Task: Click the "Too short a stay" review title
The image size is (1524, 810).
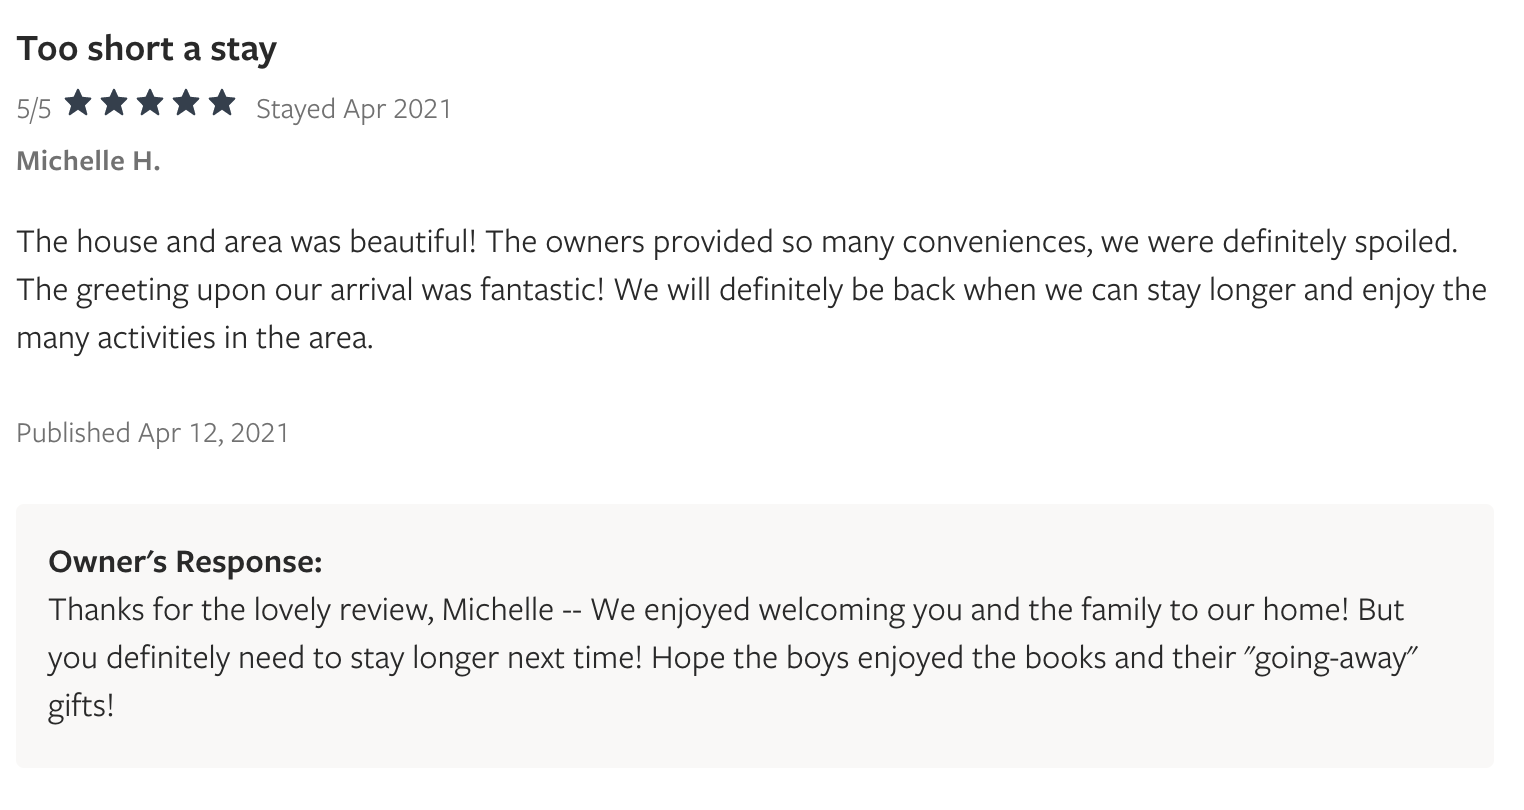Action: coord(146,48)
